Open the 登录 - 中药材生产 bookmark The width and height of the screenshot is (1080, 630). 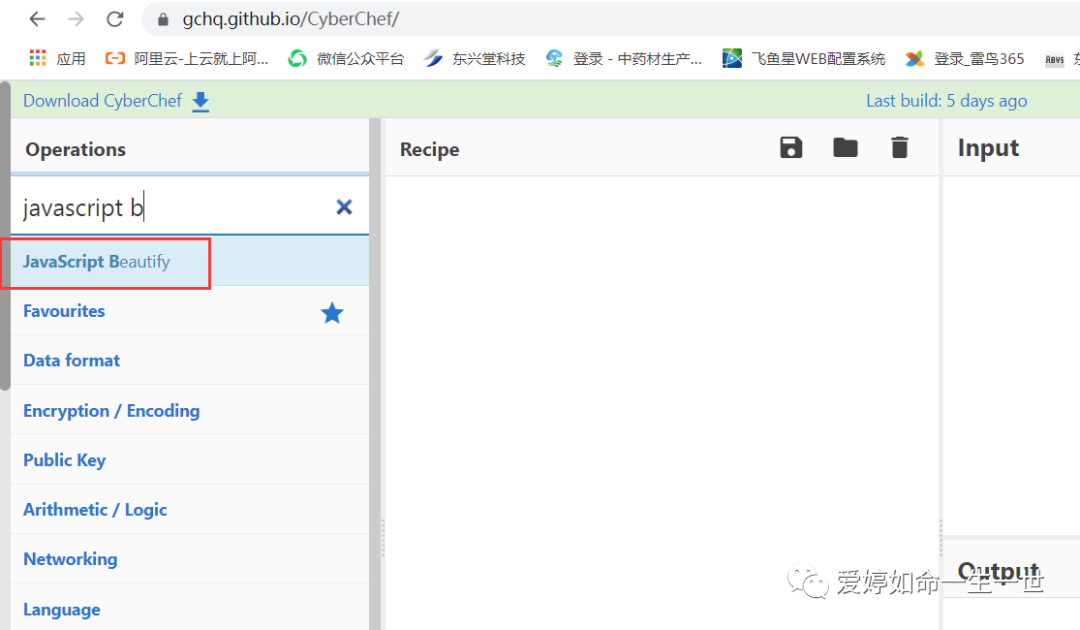tap(623, 59)
